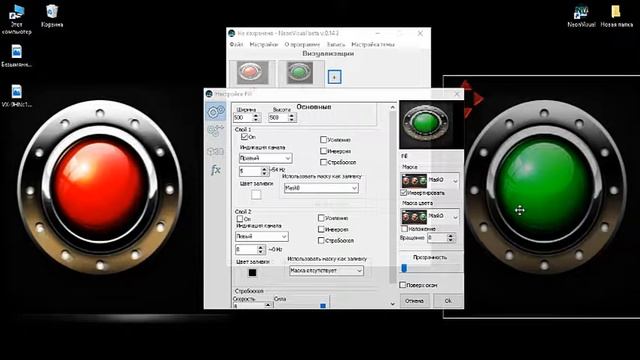The image size is (640, 360).
Task: Open the third sidebar settings icon
Action: pos(216,151)
